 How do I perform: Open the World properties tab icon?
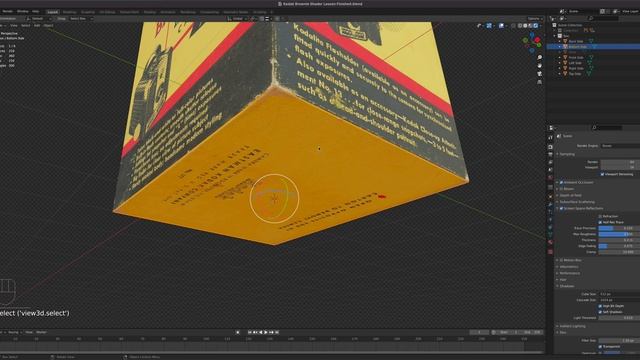550,178
